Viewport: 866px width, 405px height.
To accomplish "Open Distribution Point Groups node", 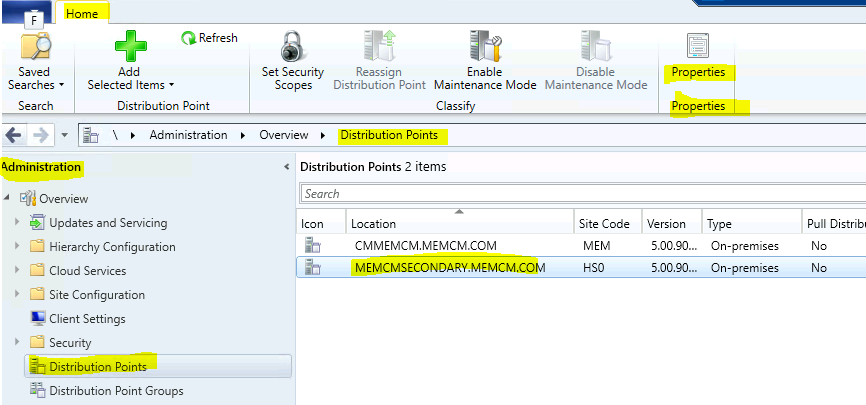I will (116, 391).
